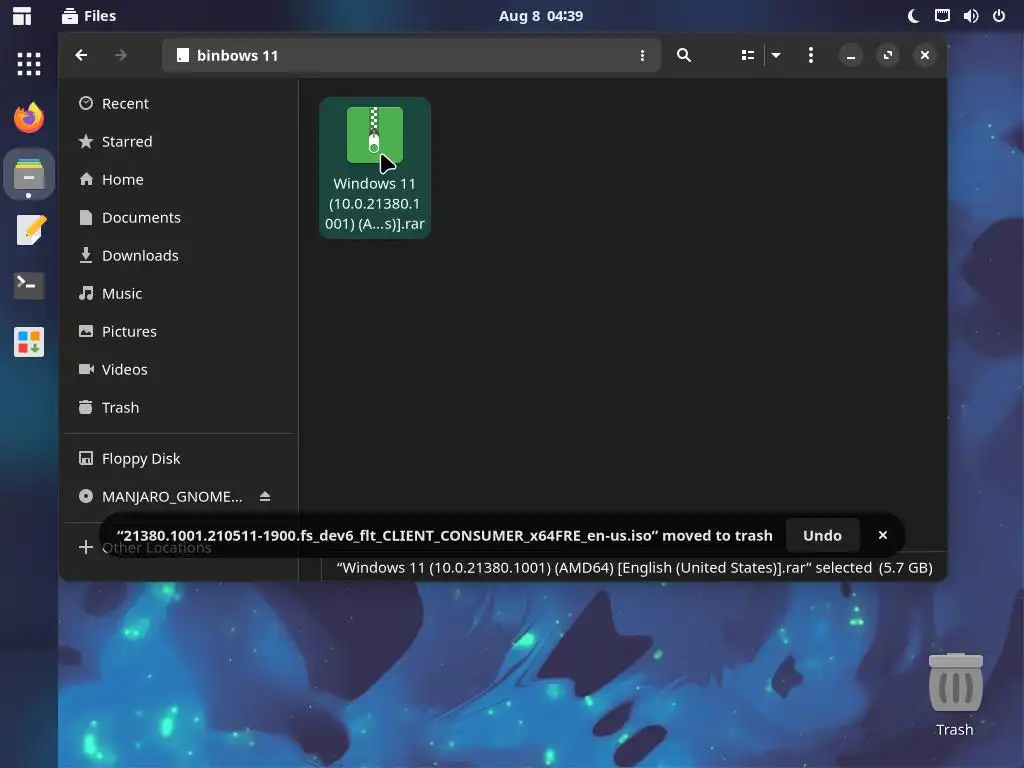The height and width of the screenshot is (768, 1024).
Task: Click the file selected status text
Action: pos(634,568)
